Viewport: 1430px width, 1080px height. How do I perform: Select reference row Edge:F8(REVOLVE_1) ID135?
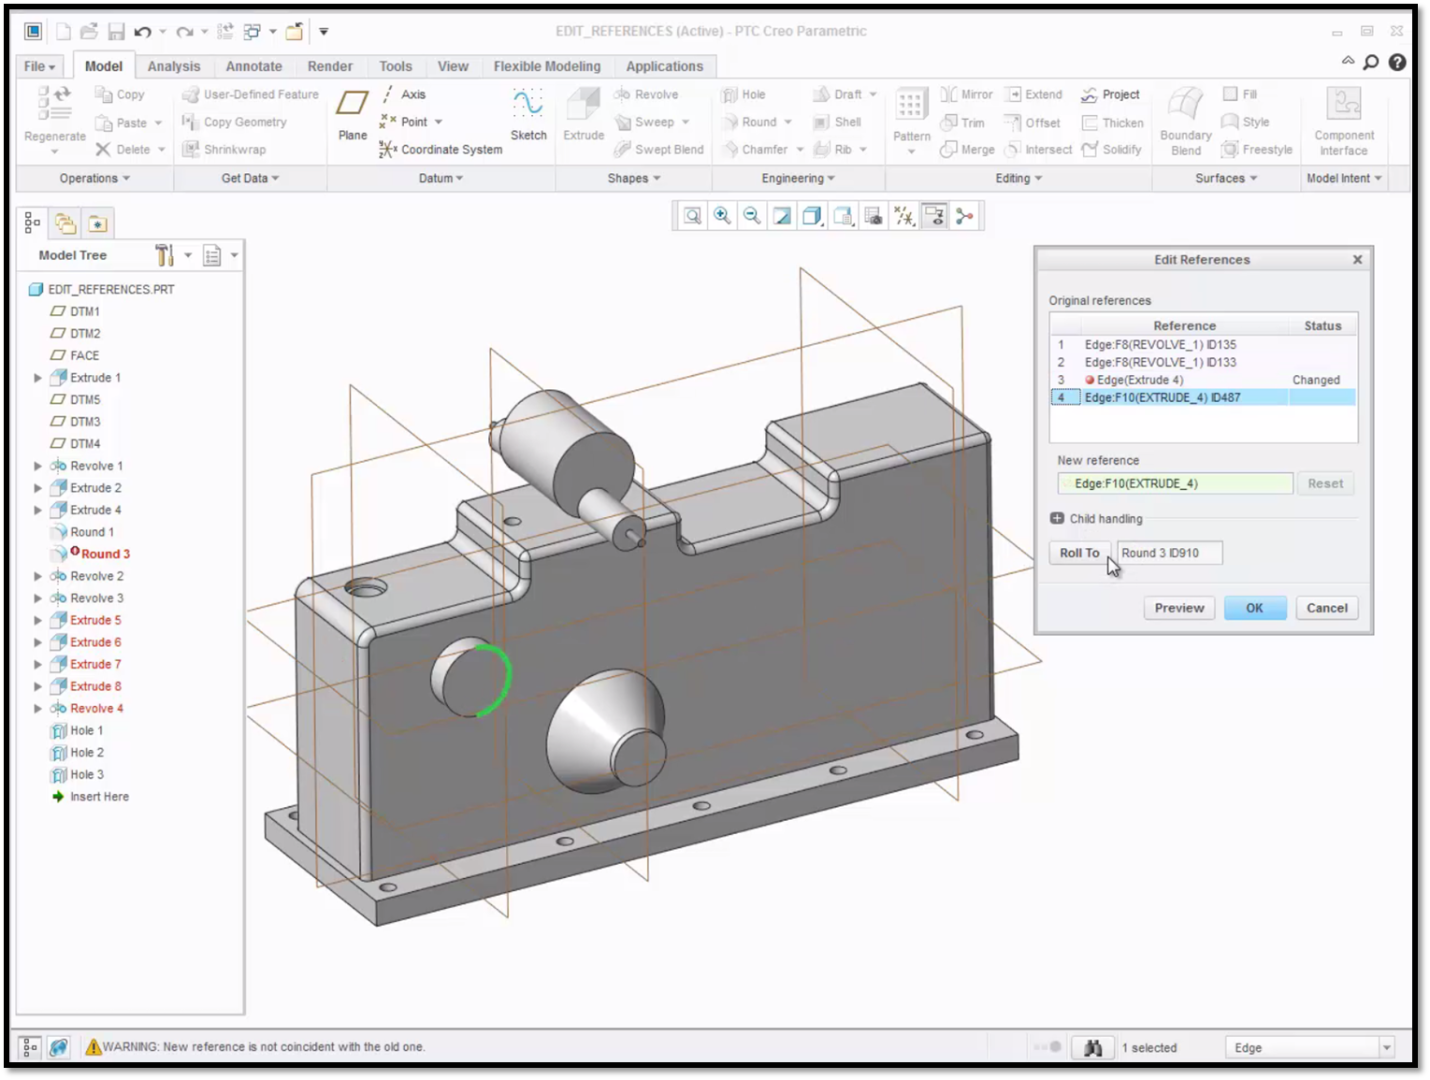point(1203,344)
